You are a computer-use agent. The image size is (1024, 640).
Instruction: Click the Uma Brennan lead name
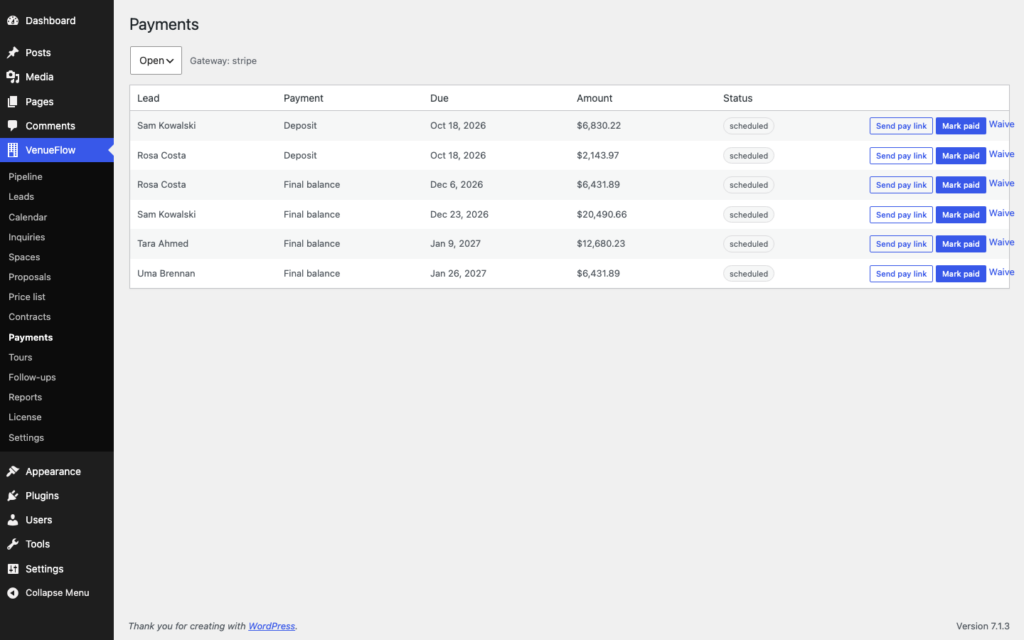(x=166, y=273)
